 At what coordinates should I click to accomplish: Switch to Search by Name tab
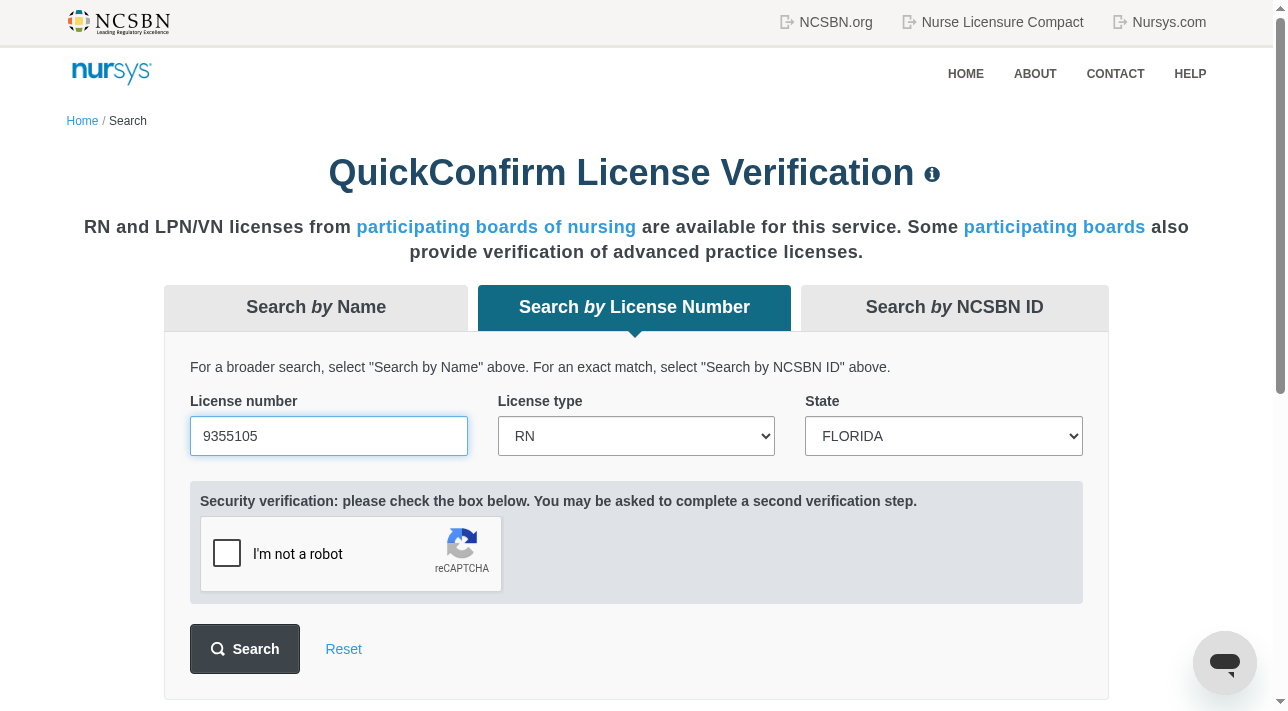point(316,308)
